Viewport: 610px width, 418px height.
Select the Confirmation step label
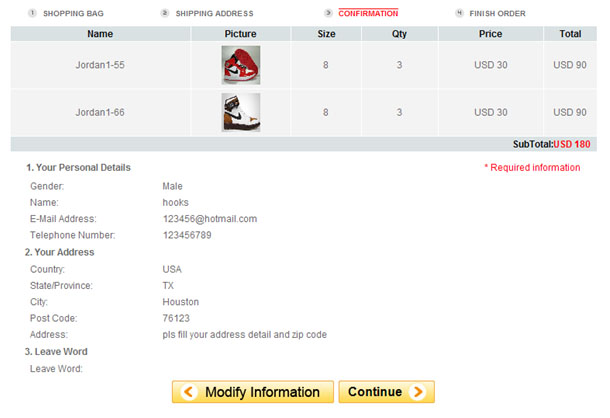pos(368,14)
